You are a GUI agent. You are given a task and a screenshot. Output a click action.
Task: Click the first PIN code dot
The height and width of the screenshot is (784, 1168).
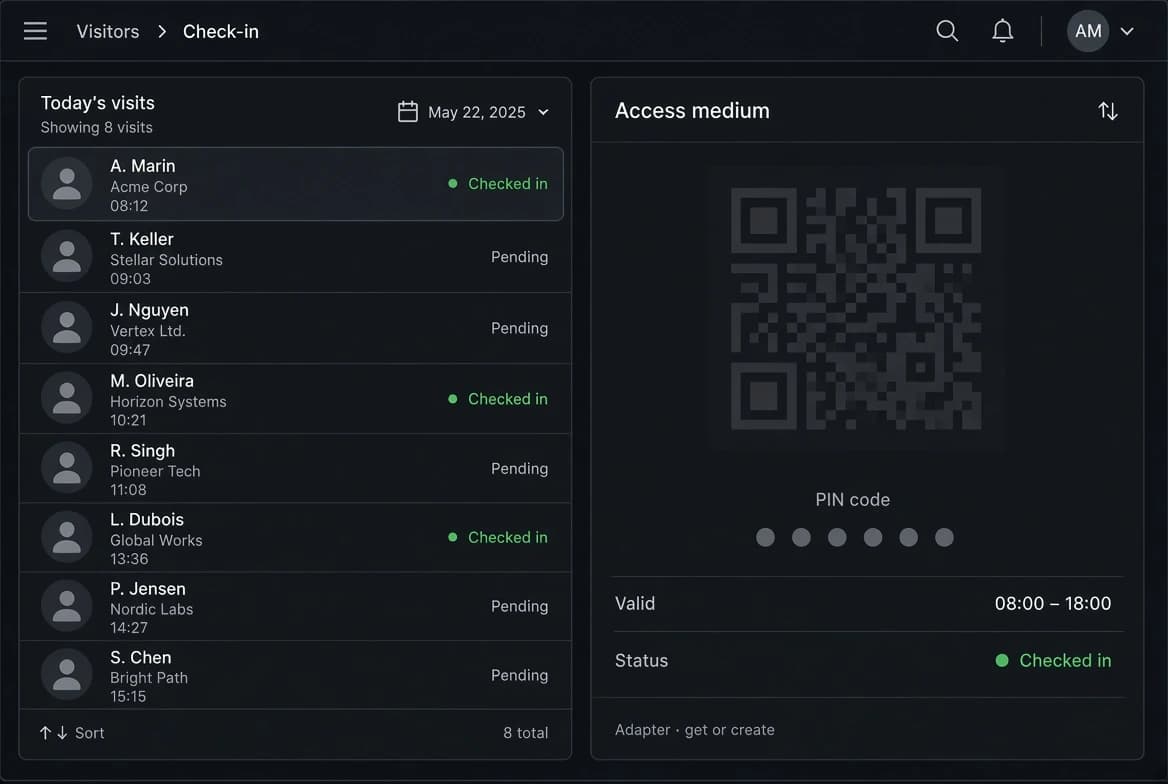point(765,537)
